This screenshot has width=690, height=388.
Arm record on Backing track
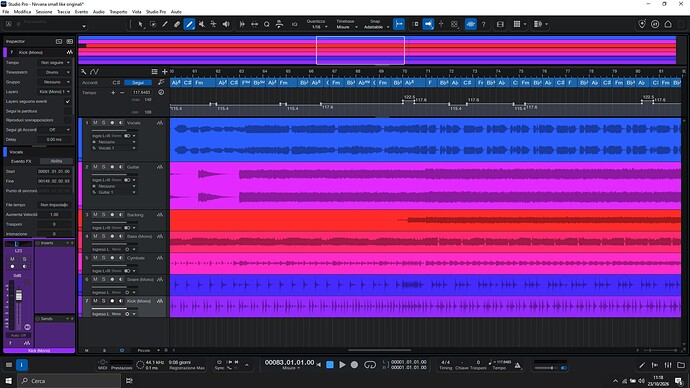pos(112,215)
